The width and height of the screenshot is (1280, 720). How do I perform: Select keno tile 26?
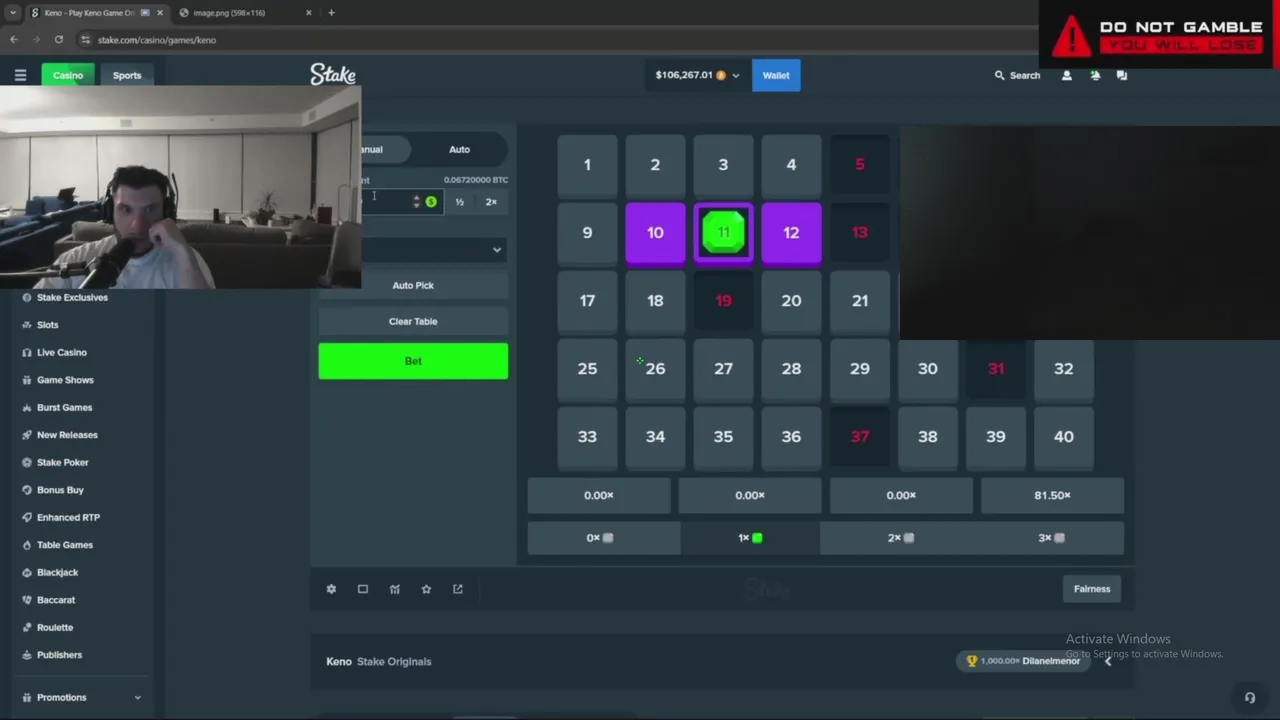pyautogui.click(x=655, y=369)
